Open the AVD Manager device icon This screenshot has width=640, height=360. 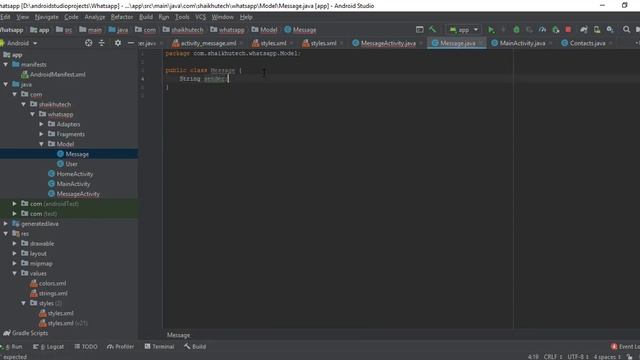(x=597, y=29)
